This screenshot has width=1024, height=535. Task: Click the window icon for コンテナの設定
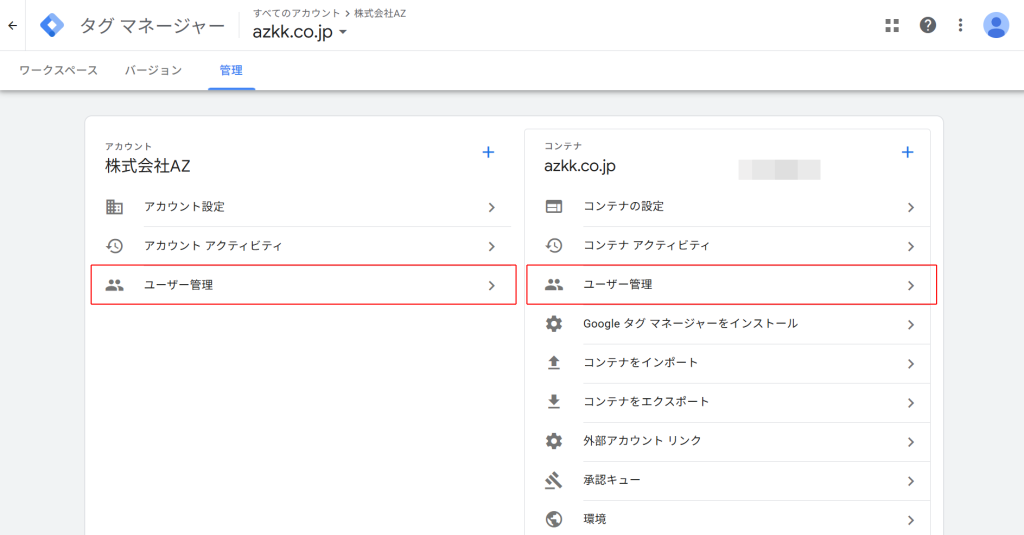(x=554, y=206)
